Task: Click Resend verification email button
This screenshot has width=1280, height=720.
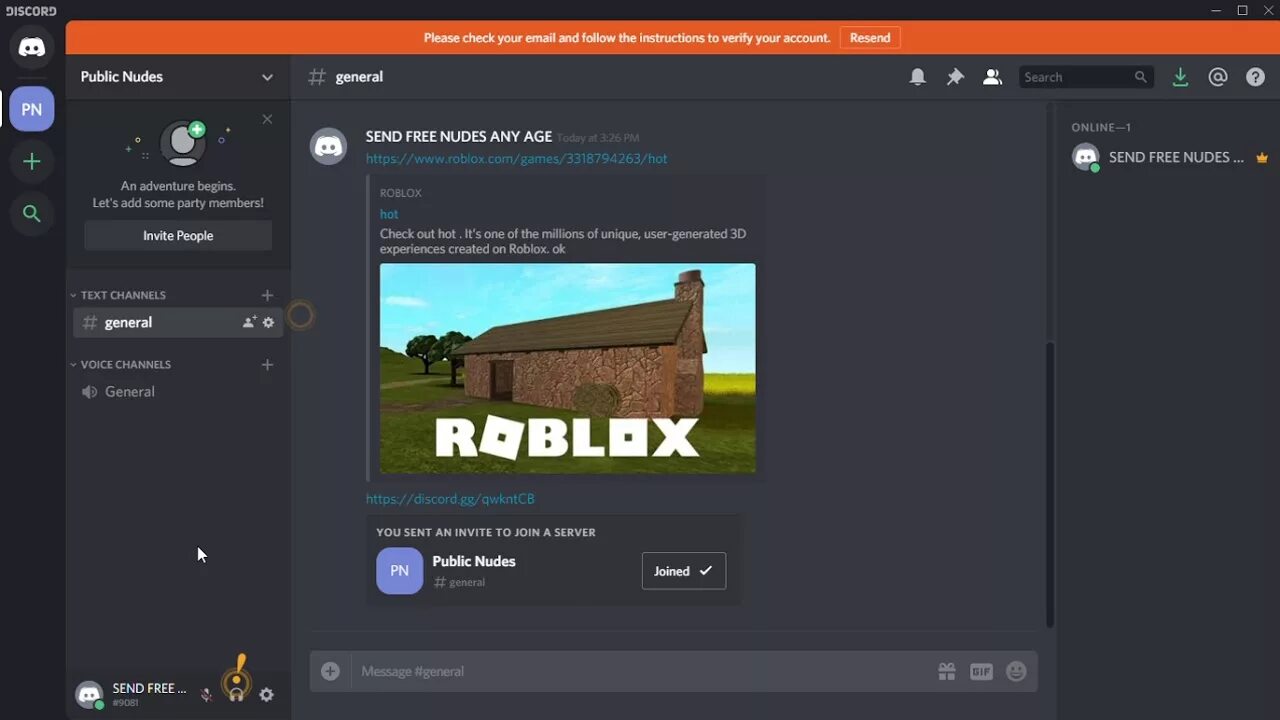Action: [x=869, y=38]
